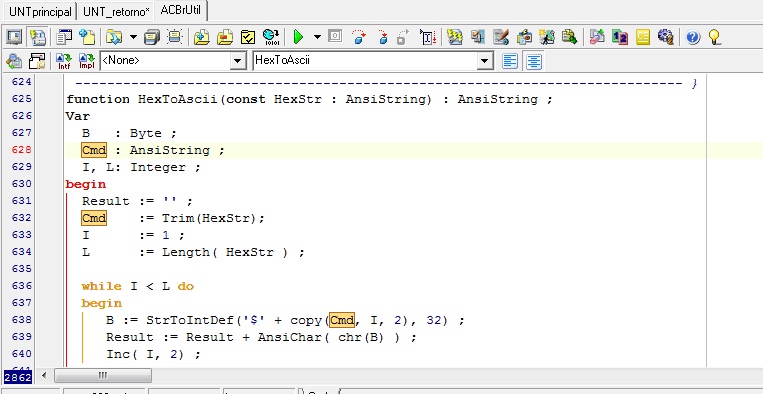Click line number 628 in gutter

pyautogui.click(x=22, y=150)
